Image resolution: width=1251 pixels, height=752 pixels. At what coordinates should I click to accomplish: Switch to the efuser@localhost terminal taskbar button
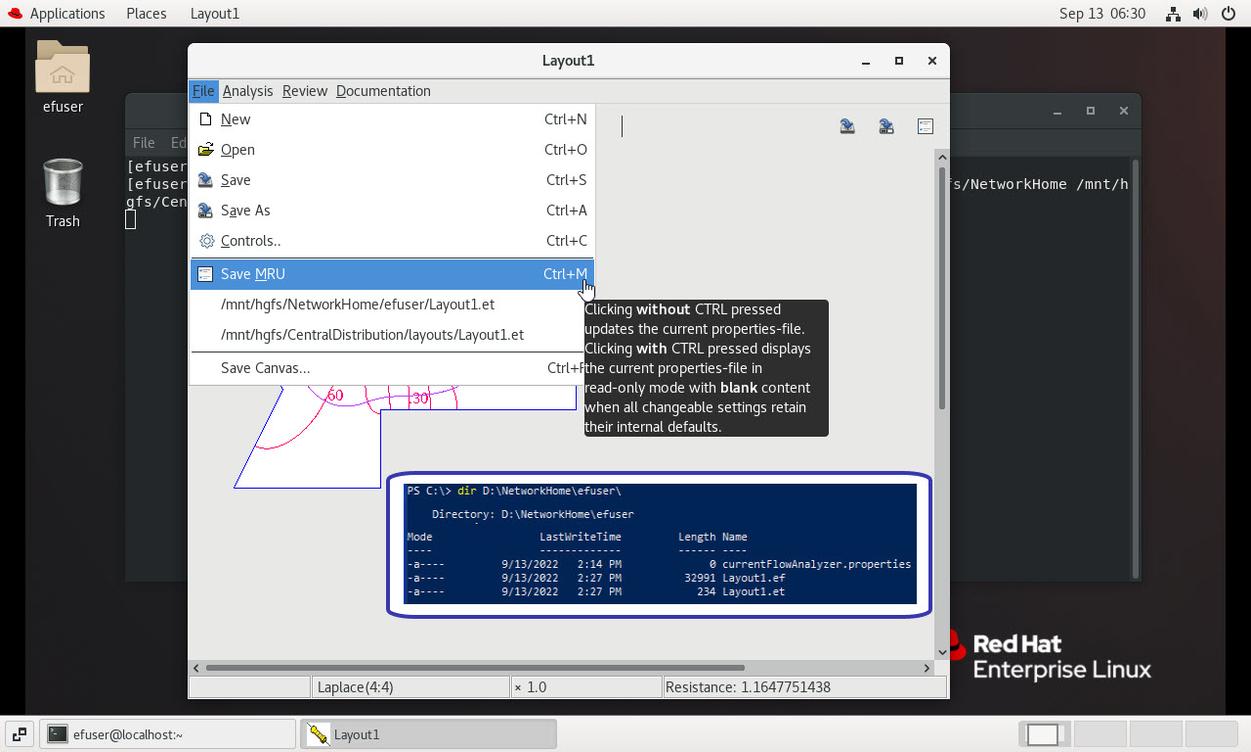tap(168, 734)
